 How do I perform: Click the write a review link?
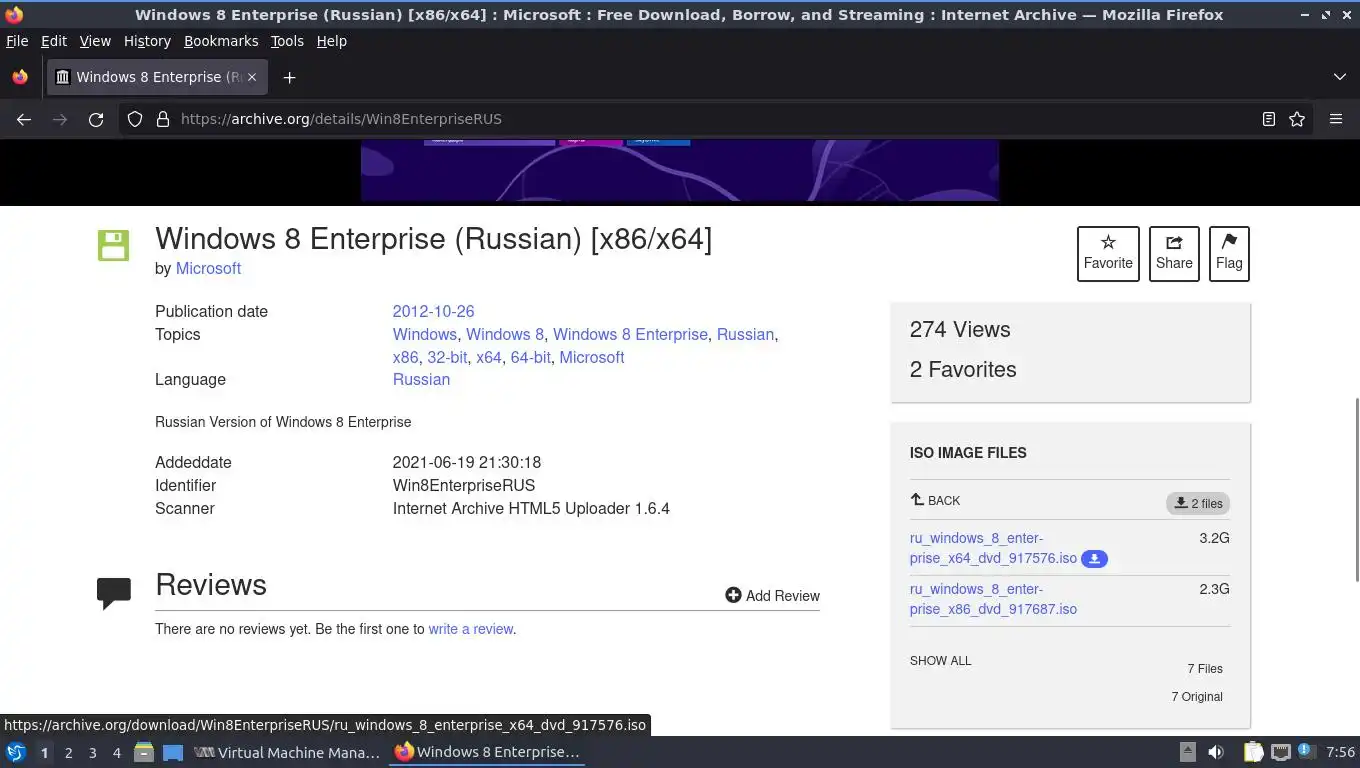coord(471,629)
